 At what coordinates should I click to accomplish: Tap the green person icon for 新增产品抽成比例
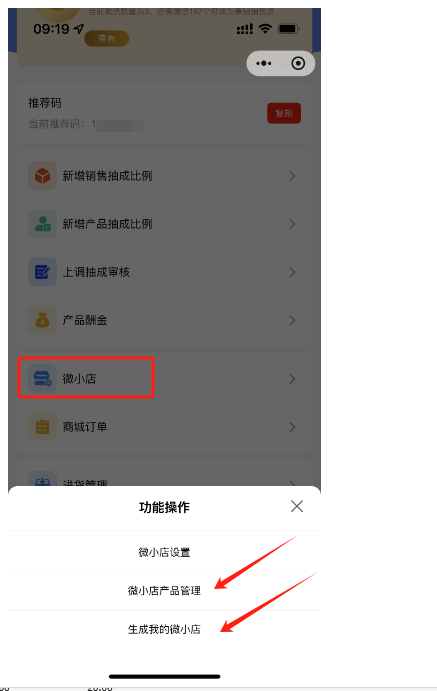click(42, 224)
